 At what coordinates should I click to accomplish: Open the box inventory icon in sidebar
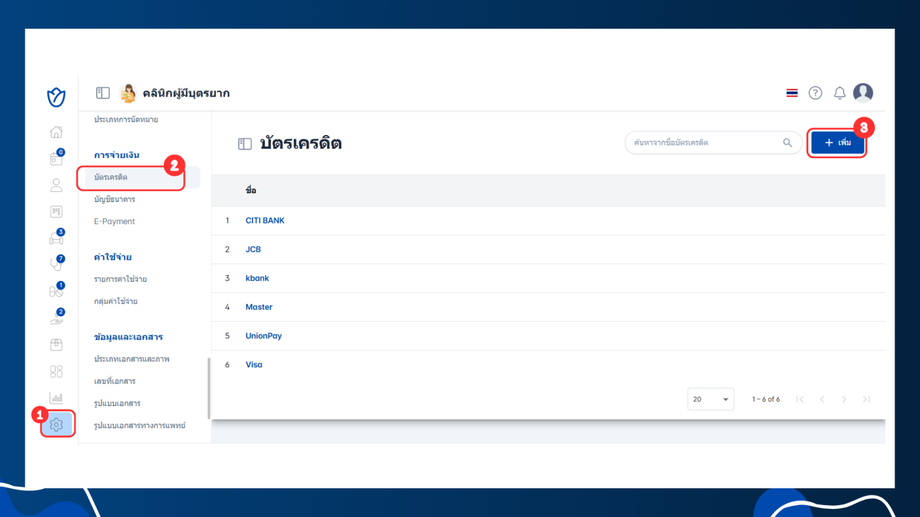point(56,344)
